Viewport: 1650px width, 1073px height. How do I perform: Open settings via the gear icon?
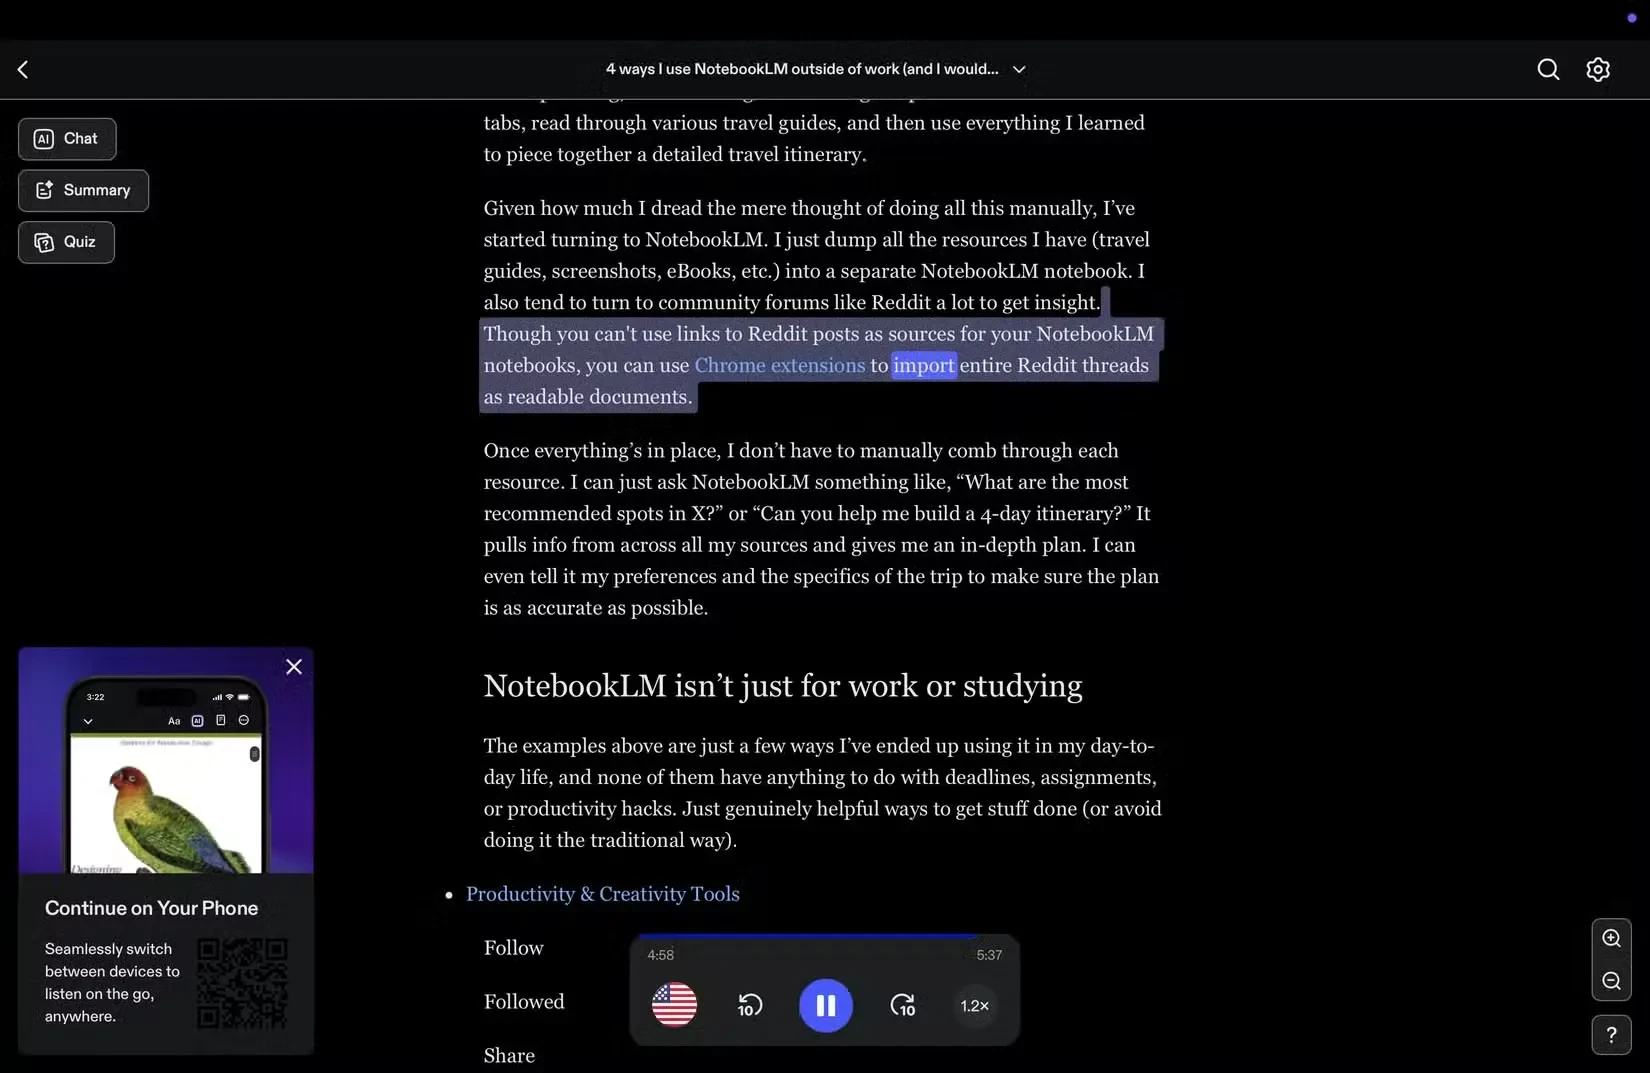(x=1598, y=69)
